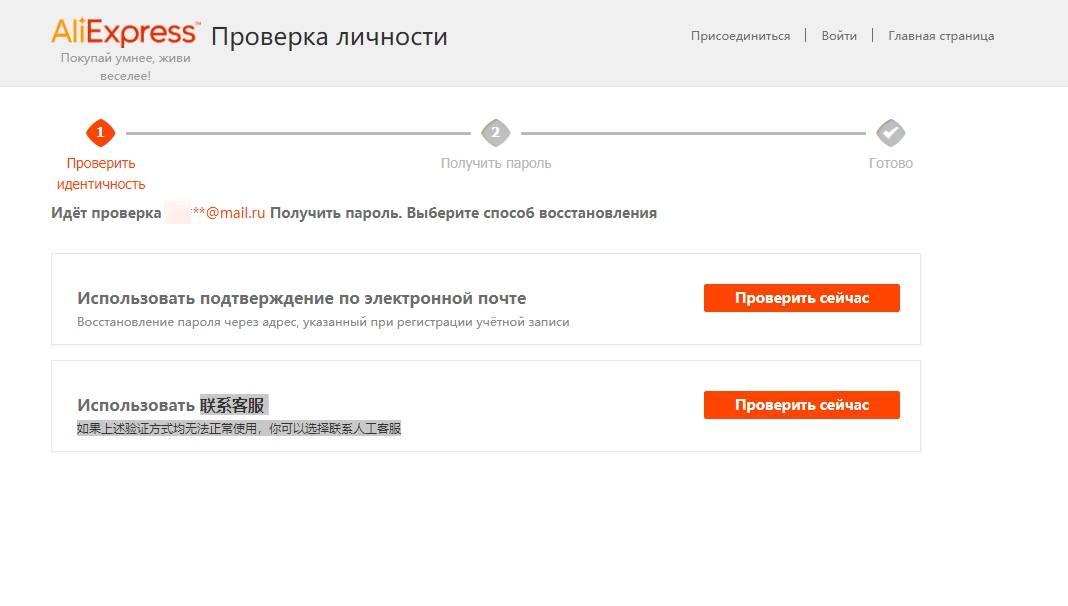Click progress line between steps 1 and 2
The height and width of the screenshot is (606, 1068).
point(298,133)
